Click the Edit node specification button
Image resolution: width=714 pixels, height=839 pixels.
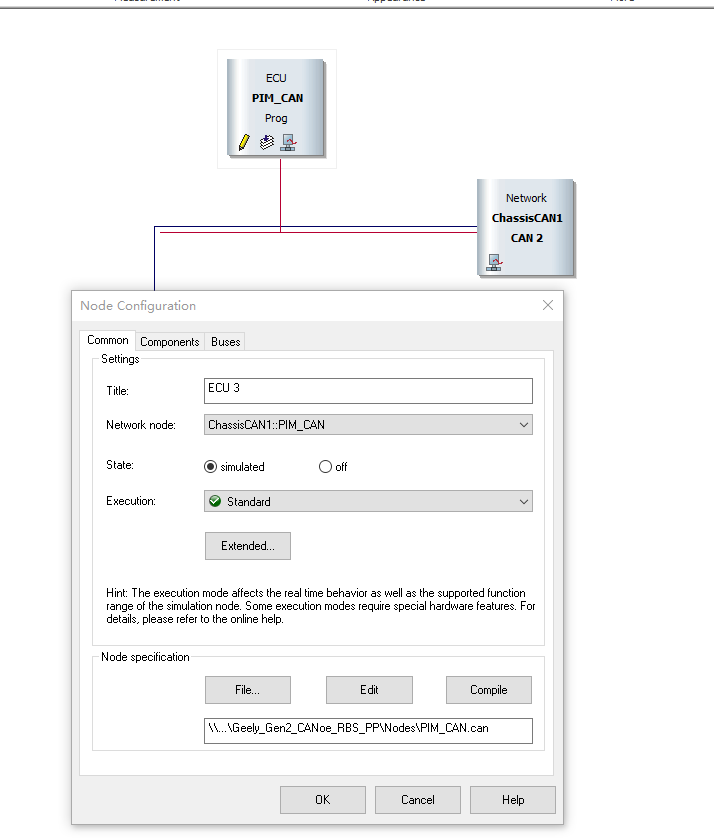pyautogui.click(x=369, y=690)
